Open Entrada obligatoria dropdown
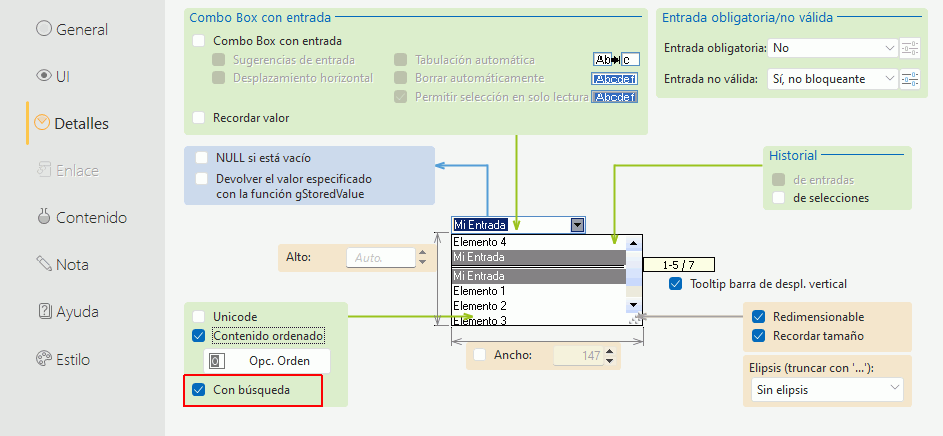Screen dimensions: 943x436 (833, 48)
